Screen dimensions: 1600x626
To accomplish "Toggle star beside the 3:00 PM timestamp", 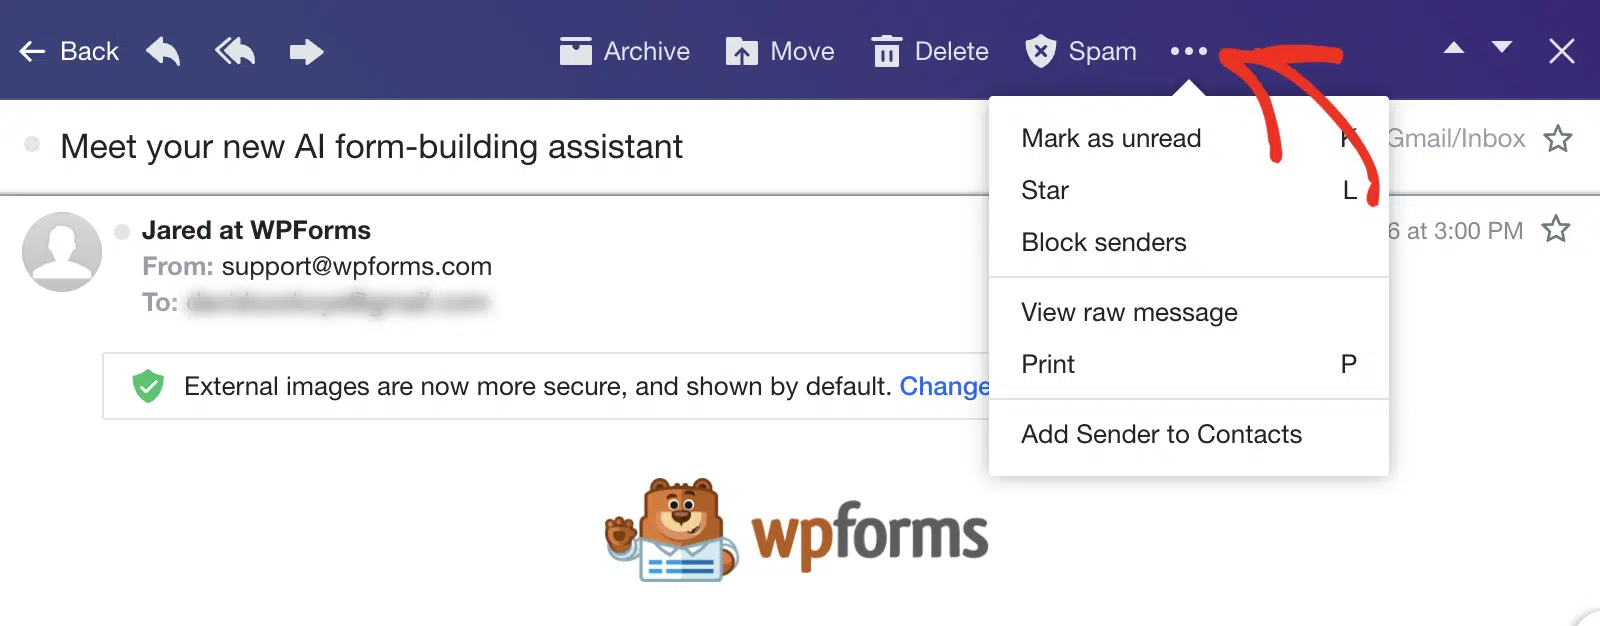I will point(1556,229).
